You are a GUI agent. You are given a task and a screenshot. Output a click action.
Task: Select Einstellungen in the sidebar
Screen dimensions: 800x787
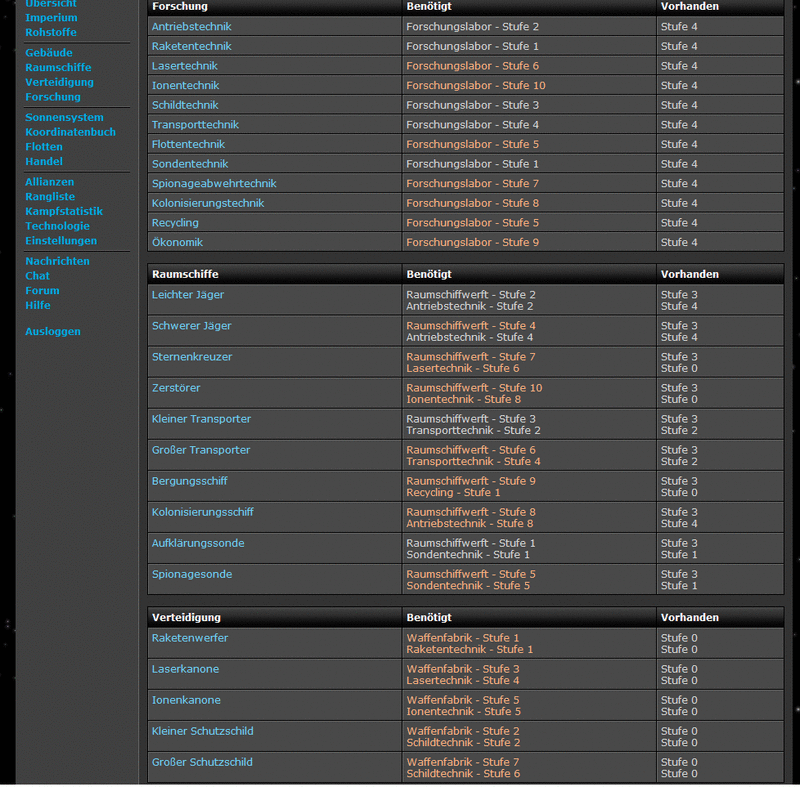tap(61, 241)
